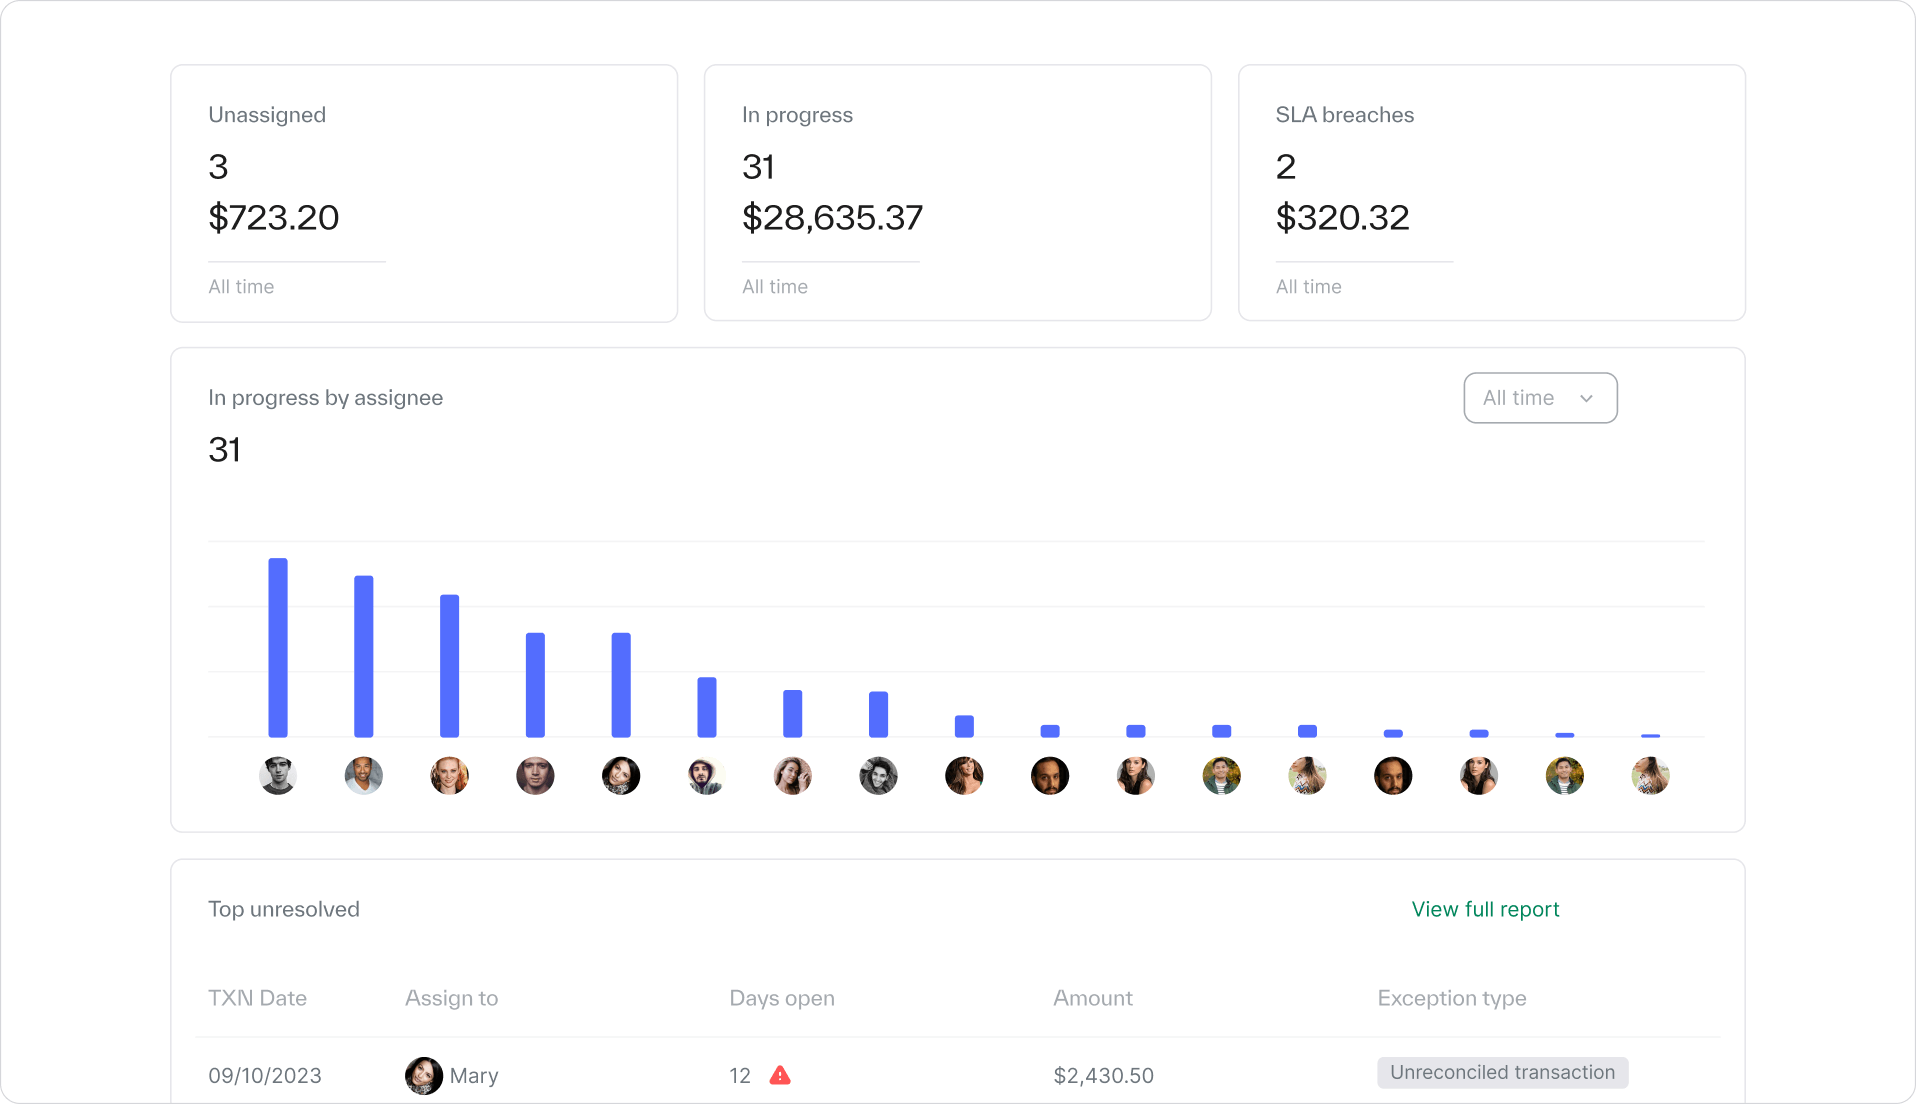Click the Unreconciled transaction badge
This screenshot has width=1916, height=1104.
[x=1502, y=1073]
